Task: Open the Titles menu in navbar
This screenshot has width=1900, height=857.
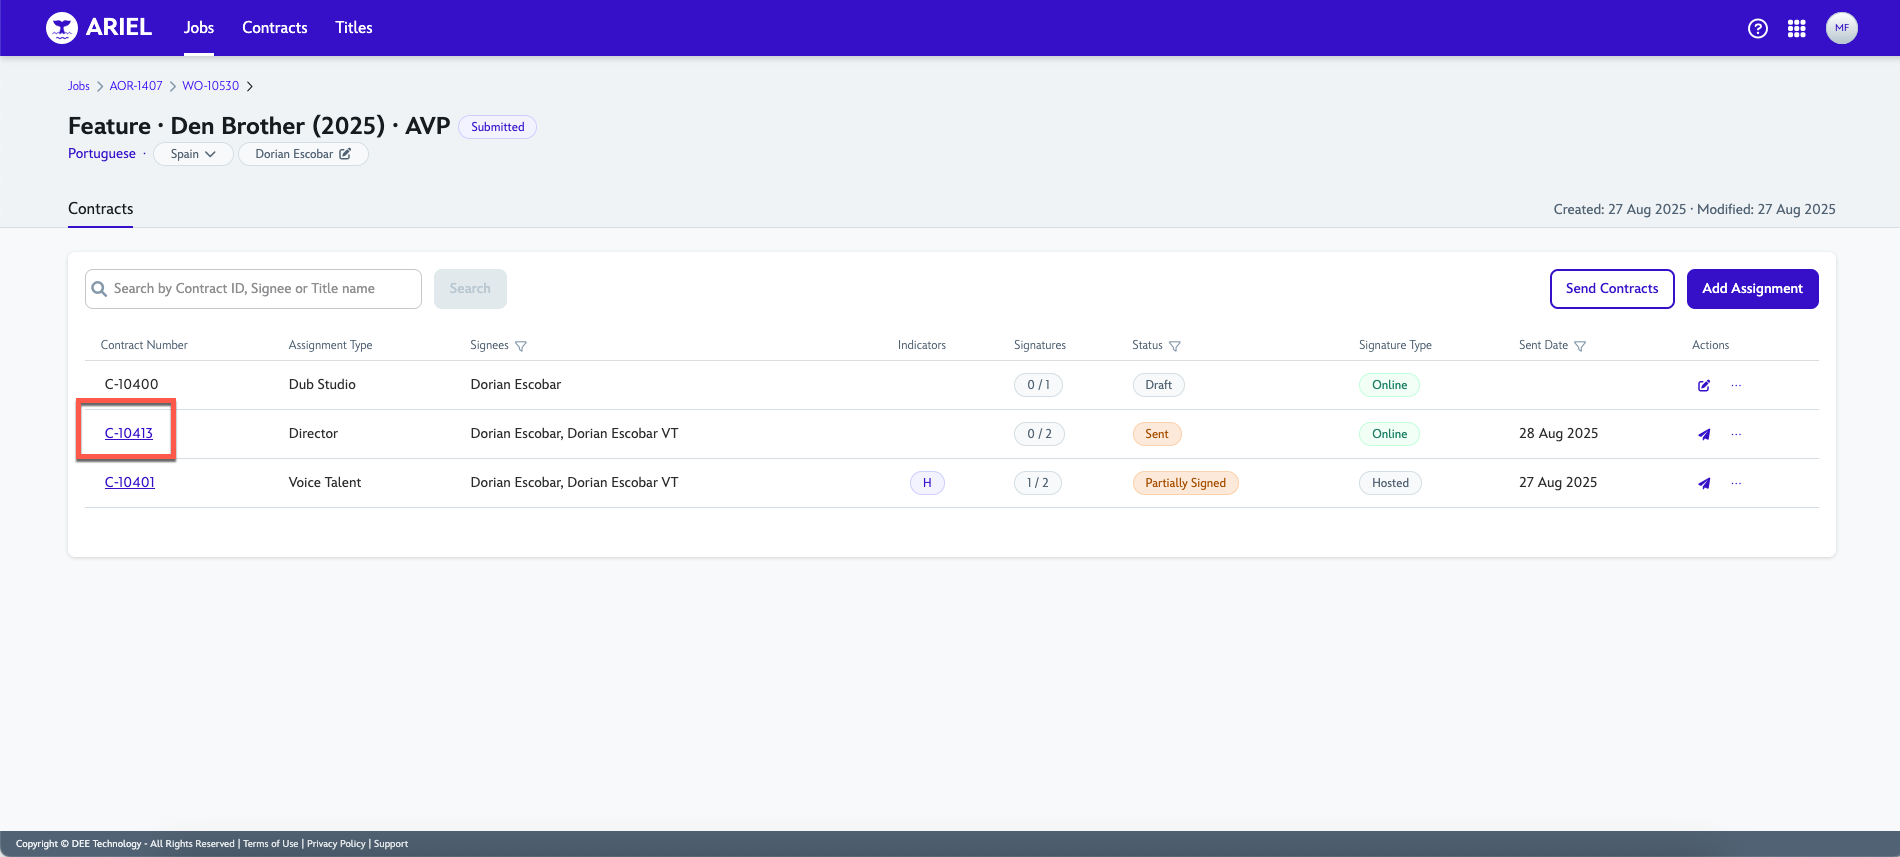Action: coord(353,28)
